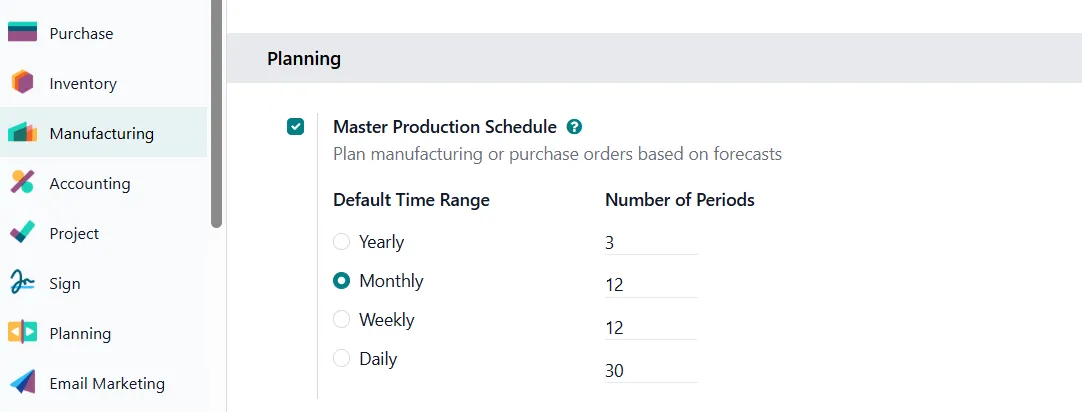Click the Master Production Schedule help icon

[x=574, y=127]
